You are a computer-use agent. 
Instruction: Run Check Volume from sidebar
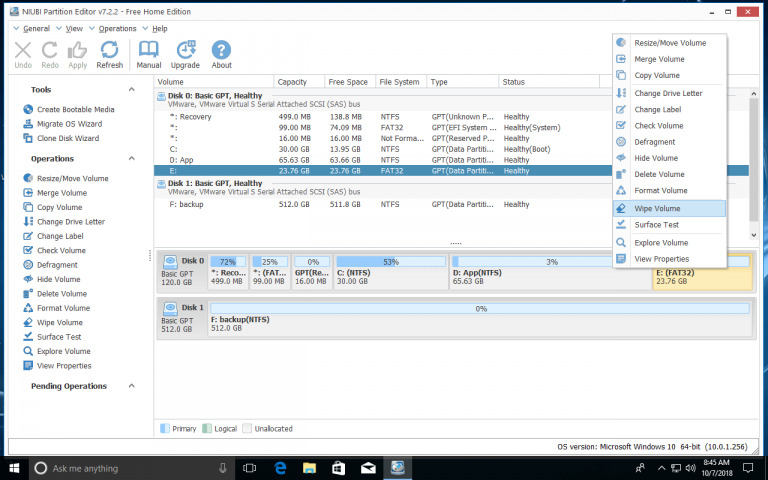[x=54, y=250]
